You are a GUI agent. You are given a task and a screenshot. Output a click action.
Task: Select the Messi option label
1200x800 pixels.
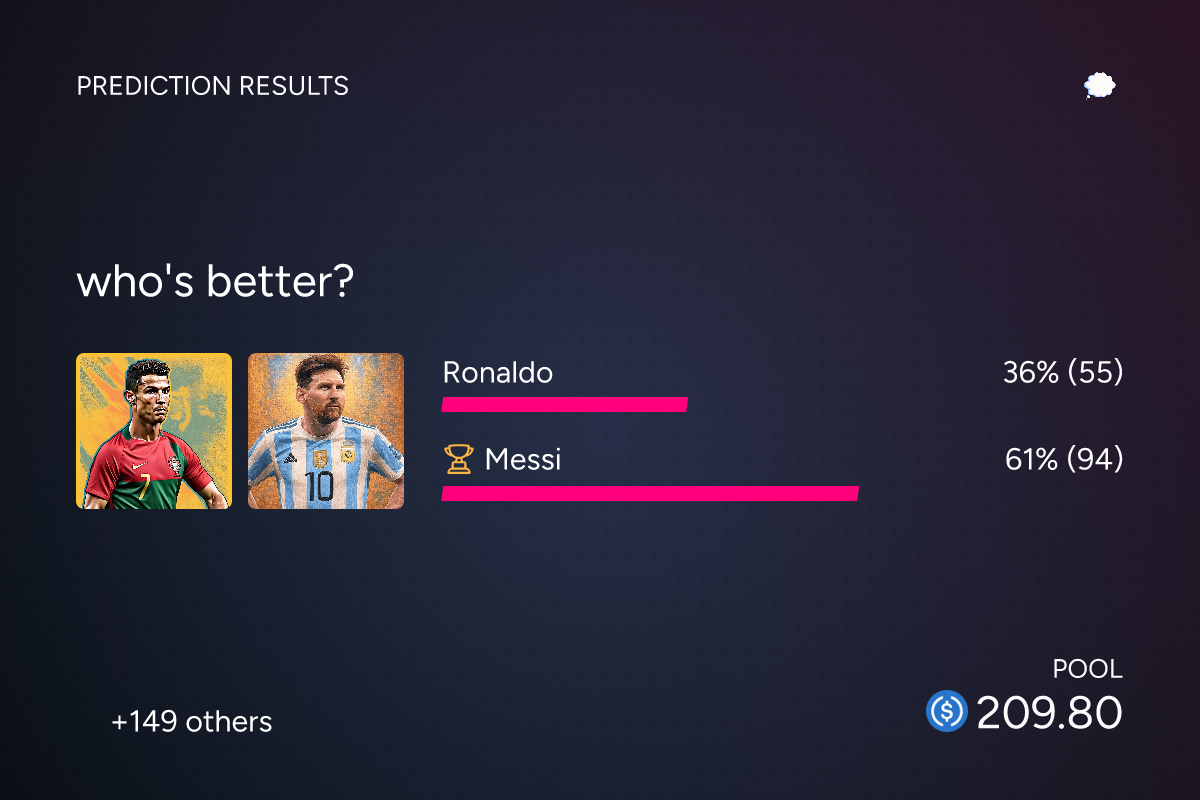point(523,460)
